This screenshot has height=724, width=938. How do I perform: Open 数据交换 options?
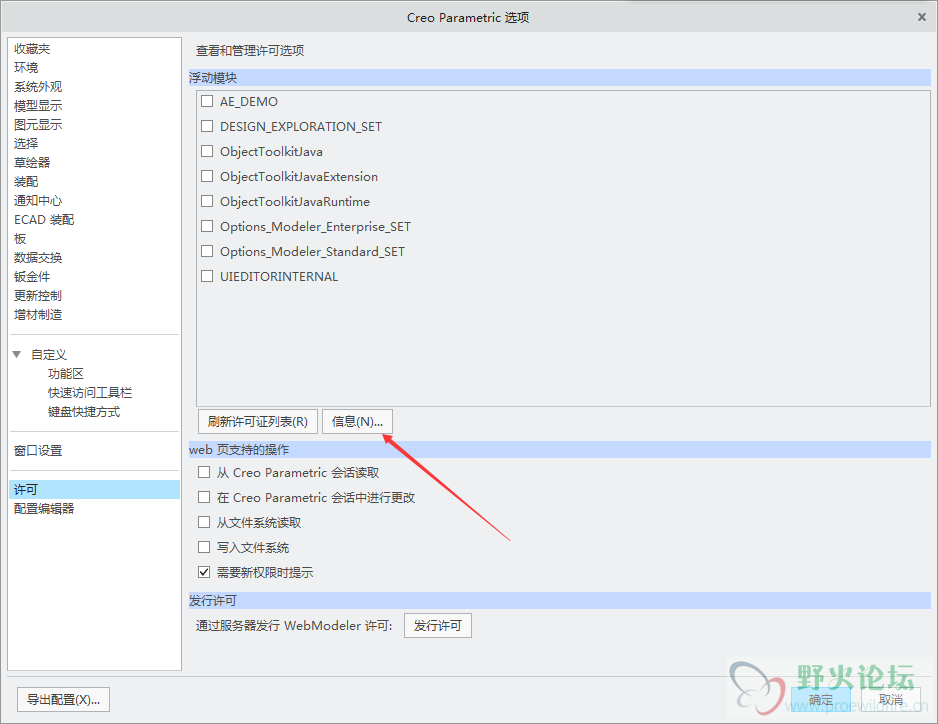pyautogui.click(x=38, y=258)
